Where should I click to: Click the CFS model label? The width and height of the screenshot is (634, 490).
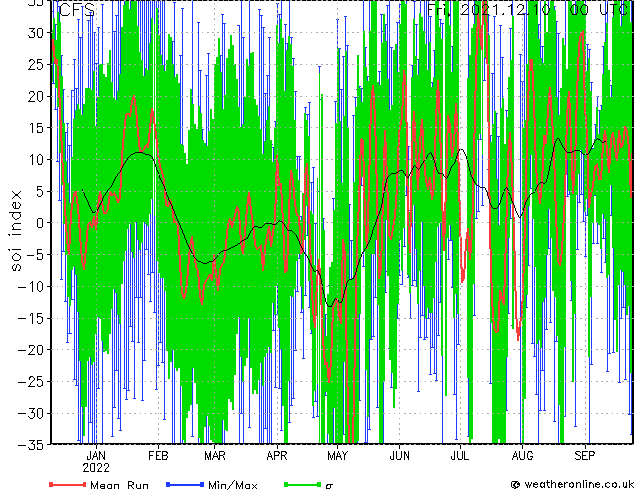(x=77, y=10)
